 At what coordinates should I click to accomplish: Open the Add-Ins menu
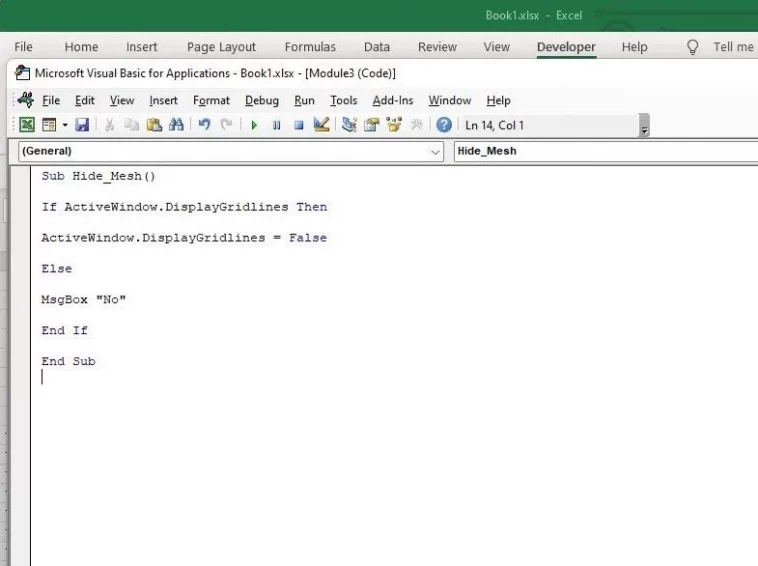(393, 101)
